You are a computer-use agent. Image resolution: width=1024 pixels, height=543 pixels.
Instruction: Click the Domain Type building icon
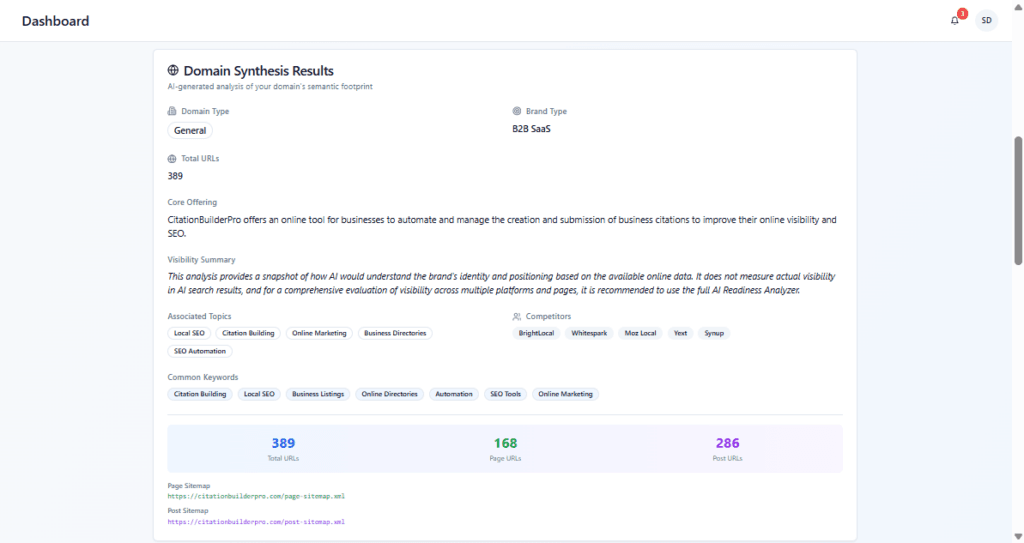click(x=172, y=112)
